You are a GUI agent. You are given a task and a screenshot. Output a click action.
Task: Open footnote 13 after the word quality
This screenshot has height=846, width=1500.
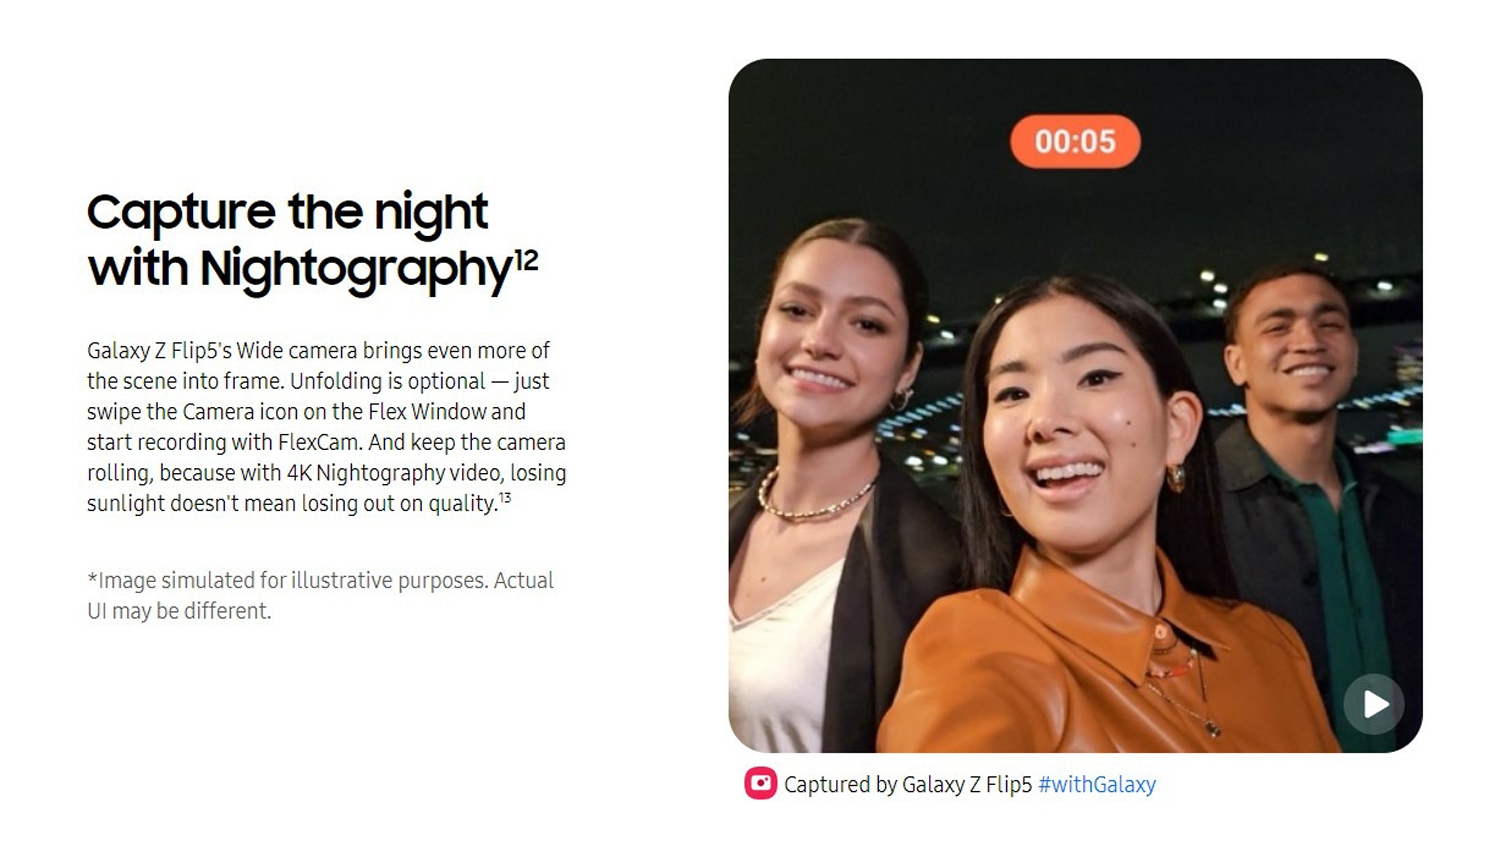(x=505, y=497)
